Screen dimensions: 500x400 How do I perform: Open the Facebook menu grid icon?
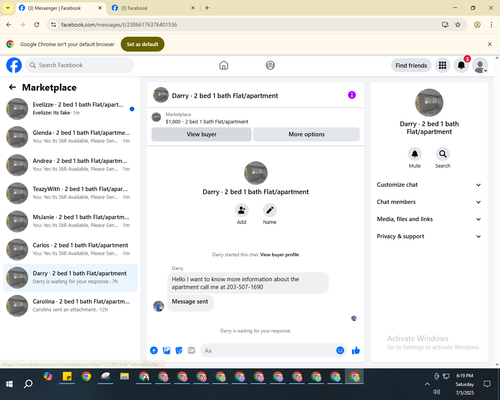click(442, 65)
